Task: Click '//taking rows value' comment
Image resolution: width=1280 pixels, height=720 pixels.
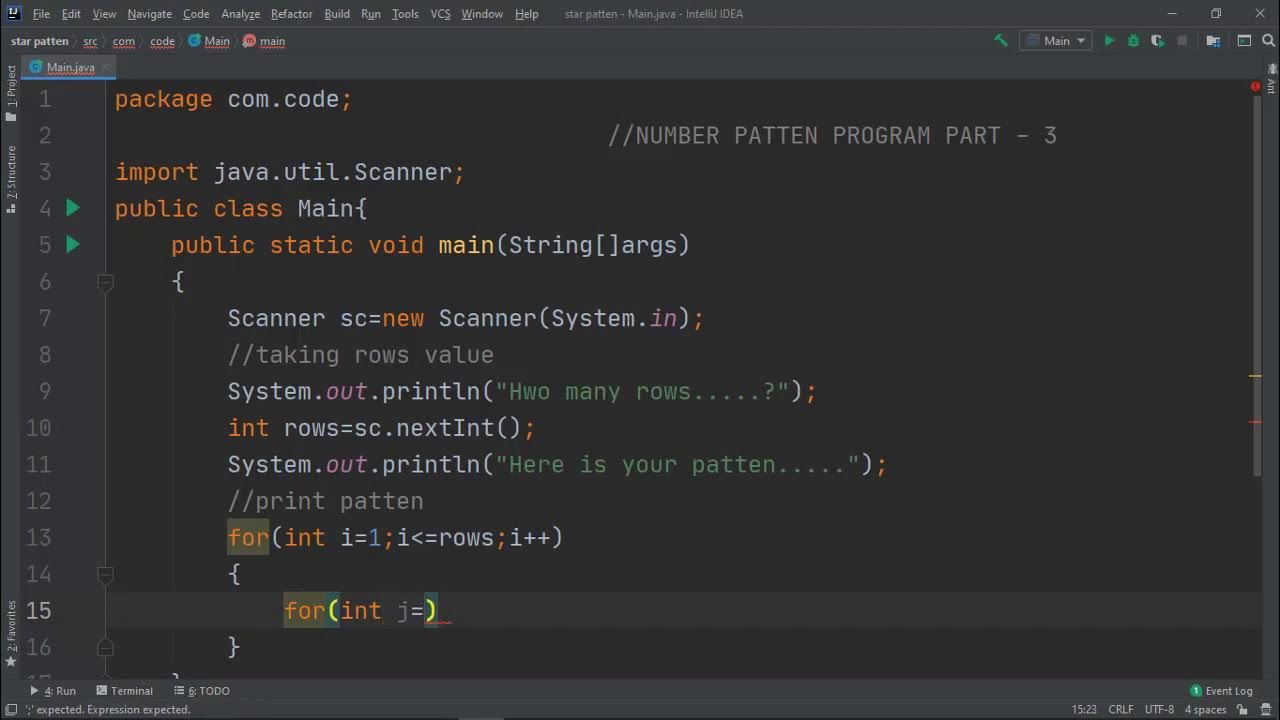Action: point(361,355)
